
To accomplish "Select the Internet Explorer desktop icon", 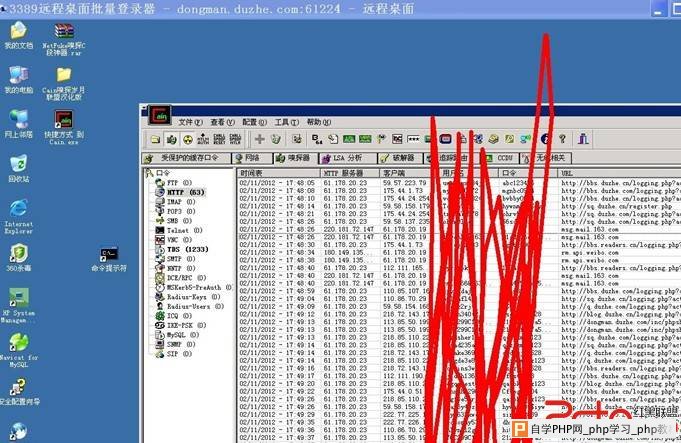I will pyautogui.click(x=19, y=216).
